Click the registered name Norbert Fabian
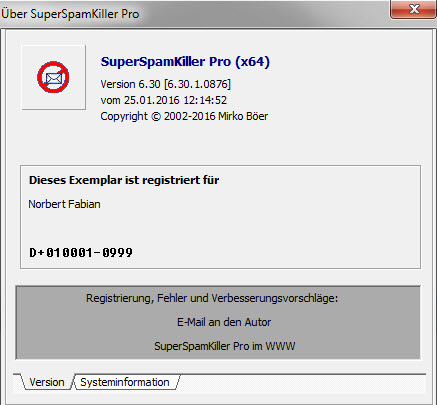 [x=64, y=204]
